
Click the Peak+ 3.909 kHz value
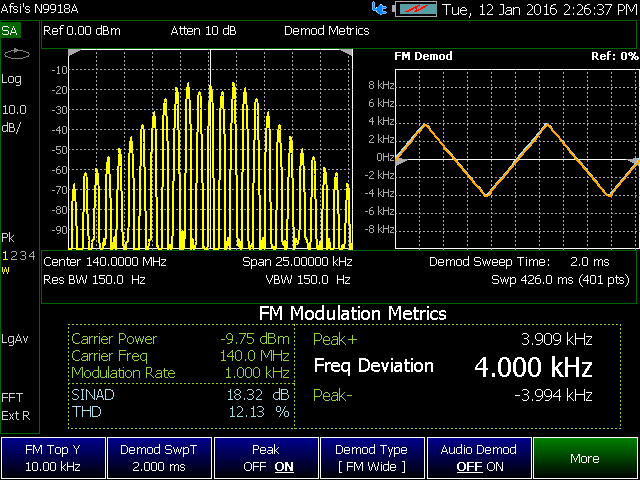click(x=557, y=340)
